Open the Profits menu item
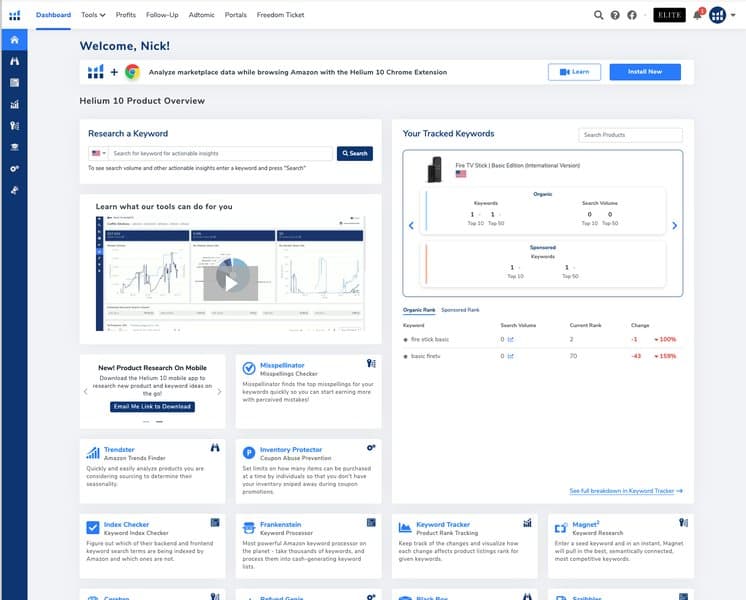 point(125,15)
